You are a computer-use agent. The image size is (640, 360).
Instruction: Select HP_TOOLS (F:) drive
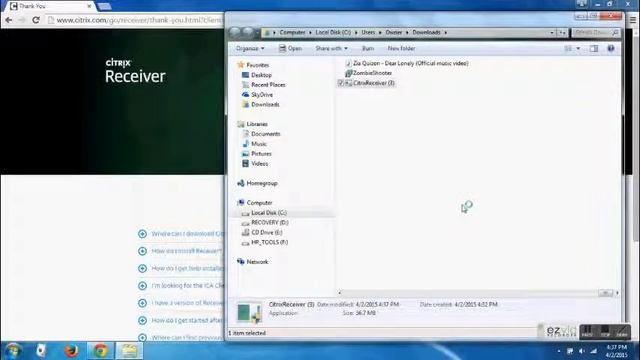(x=269, y=242)
